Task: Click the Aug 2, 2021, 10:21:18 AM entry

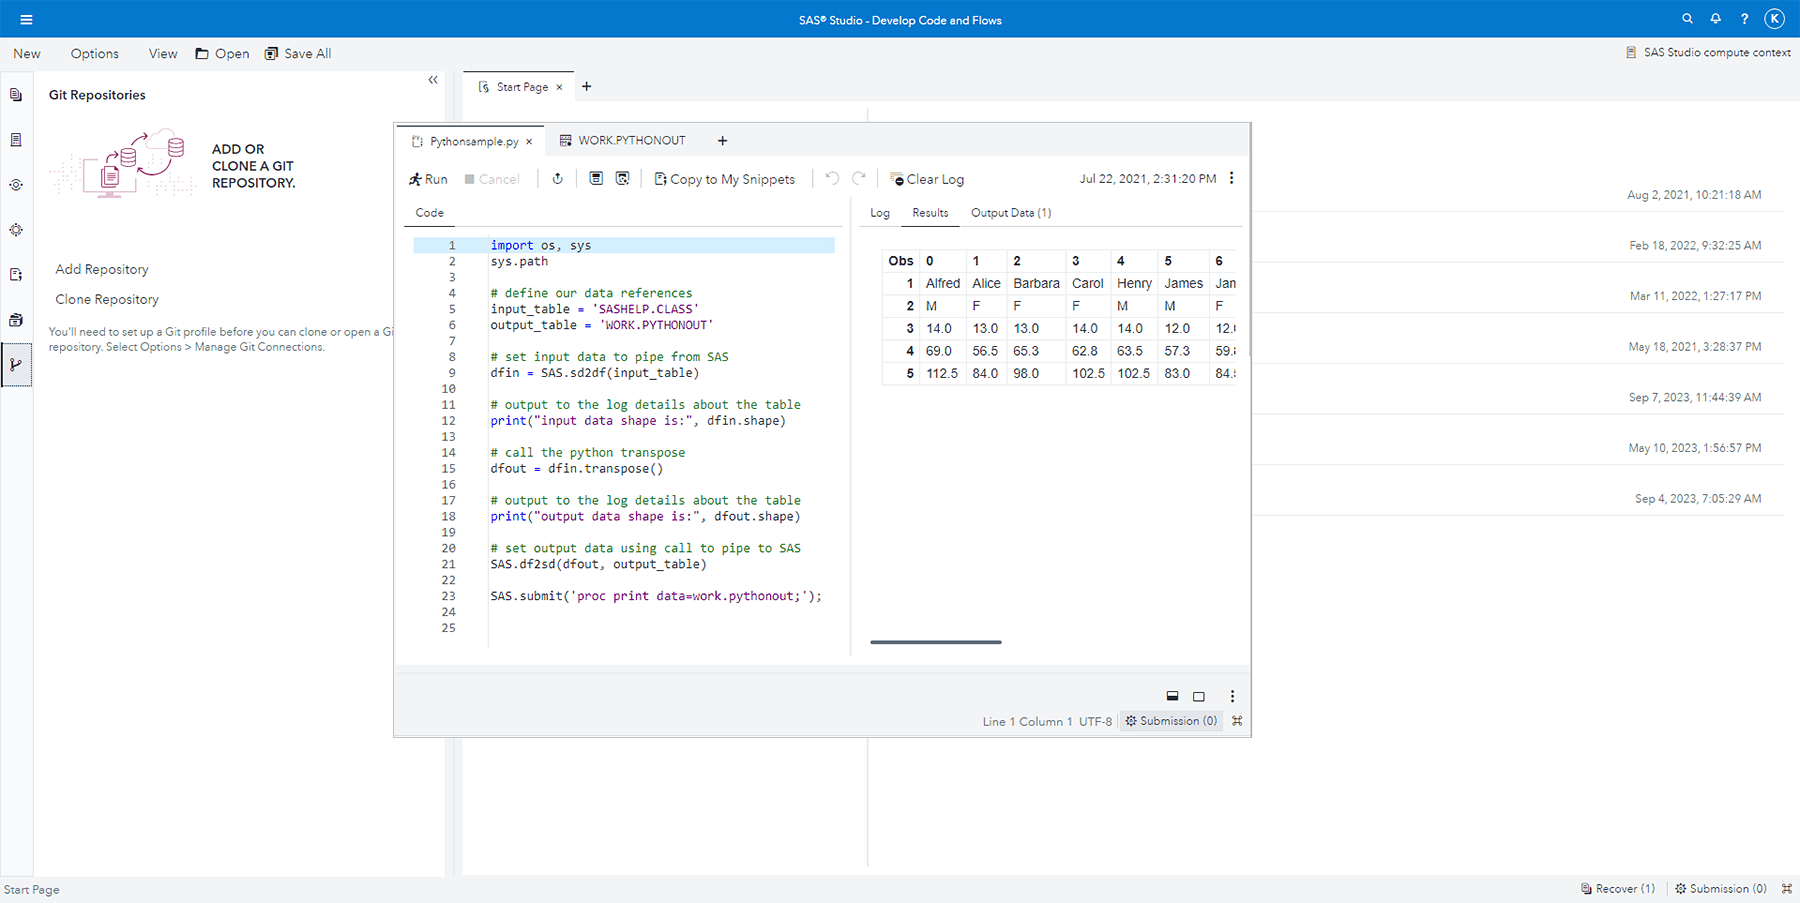Action: click(1694, 195)
